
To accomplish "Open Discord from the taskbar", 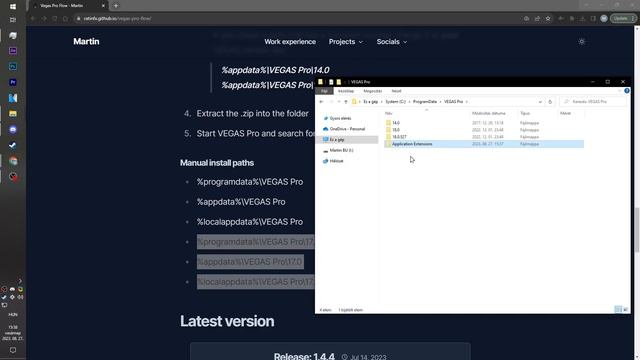I will point(13,129).
